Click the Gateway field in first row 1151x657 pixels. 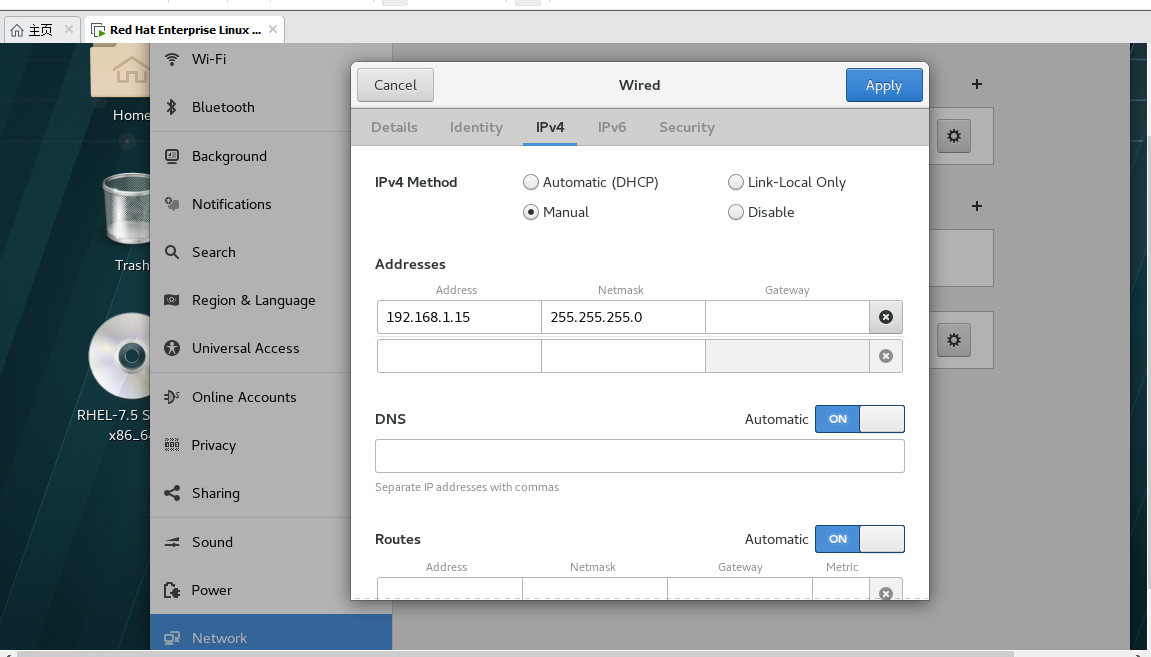(x=788, y=317)
